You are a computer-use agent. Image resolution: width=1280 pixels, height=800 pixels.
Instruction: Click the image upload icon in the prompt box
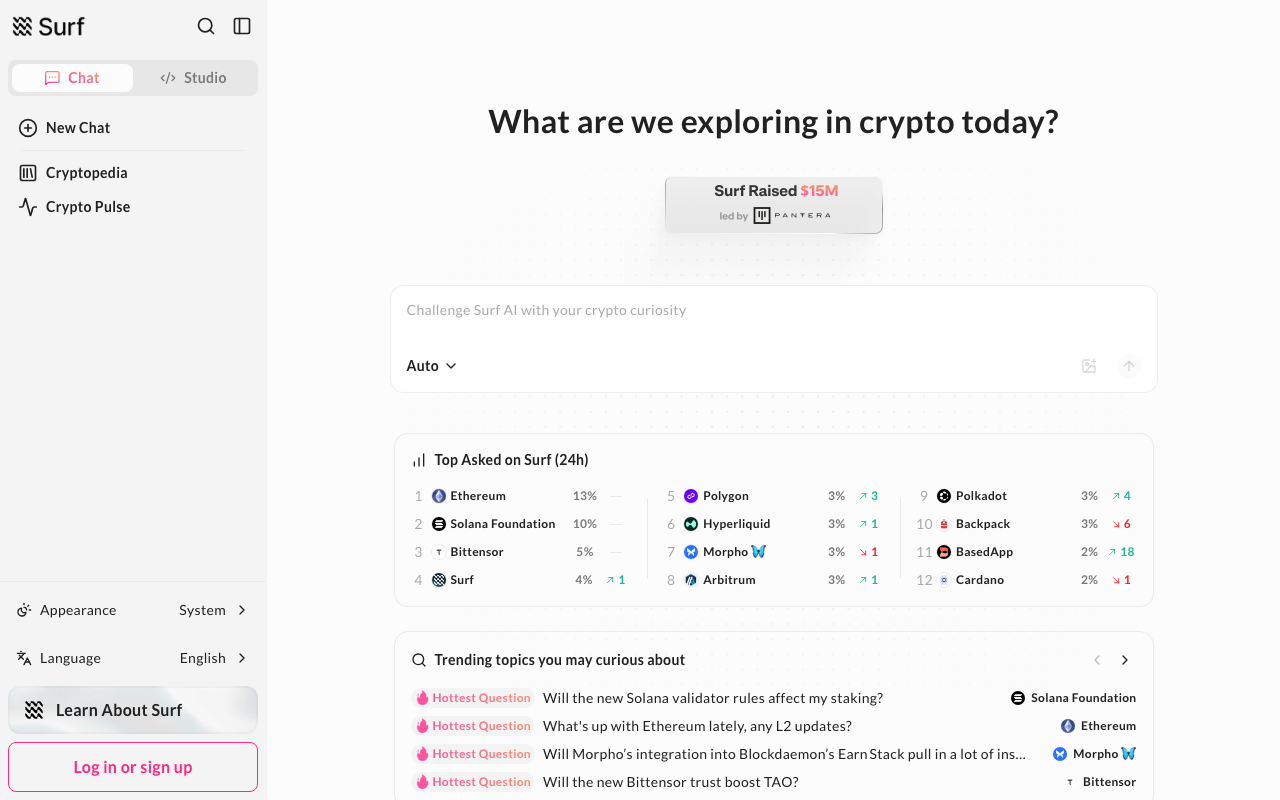pos(1088,366)
